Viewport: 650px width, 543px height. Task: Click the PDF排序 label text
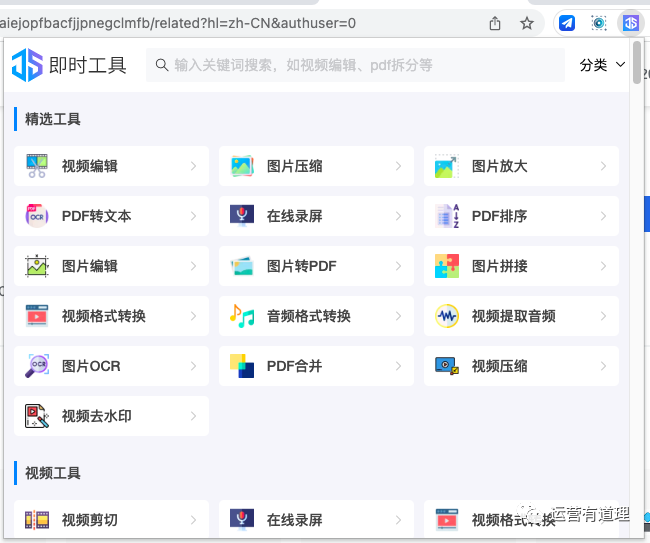tap(500, 216)
